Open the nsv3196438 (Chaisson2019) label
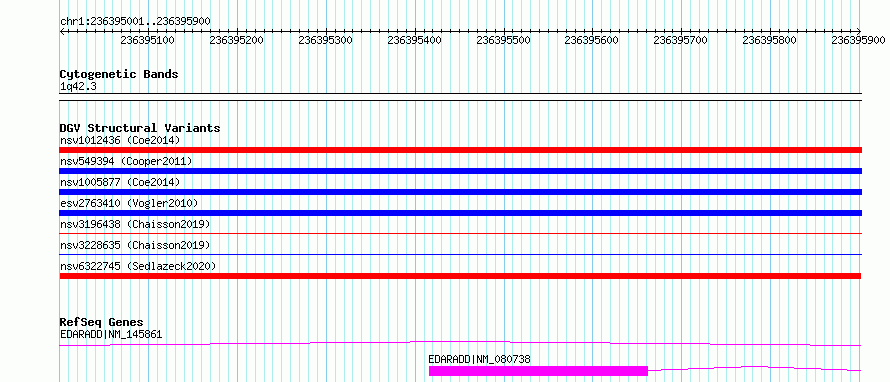This screenshot has height=382, width=890. point(135,224)
